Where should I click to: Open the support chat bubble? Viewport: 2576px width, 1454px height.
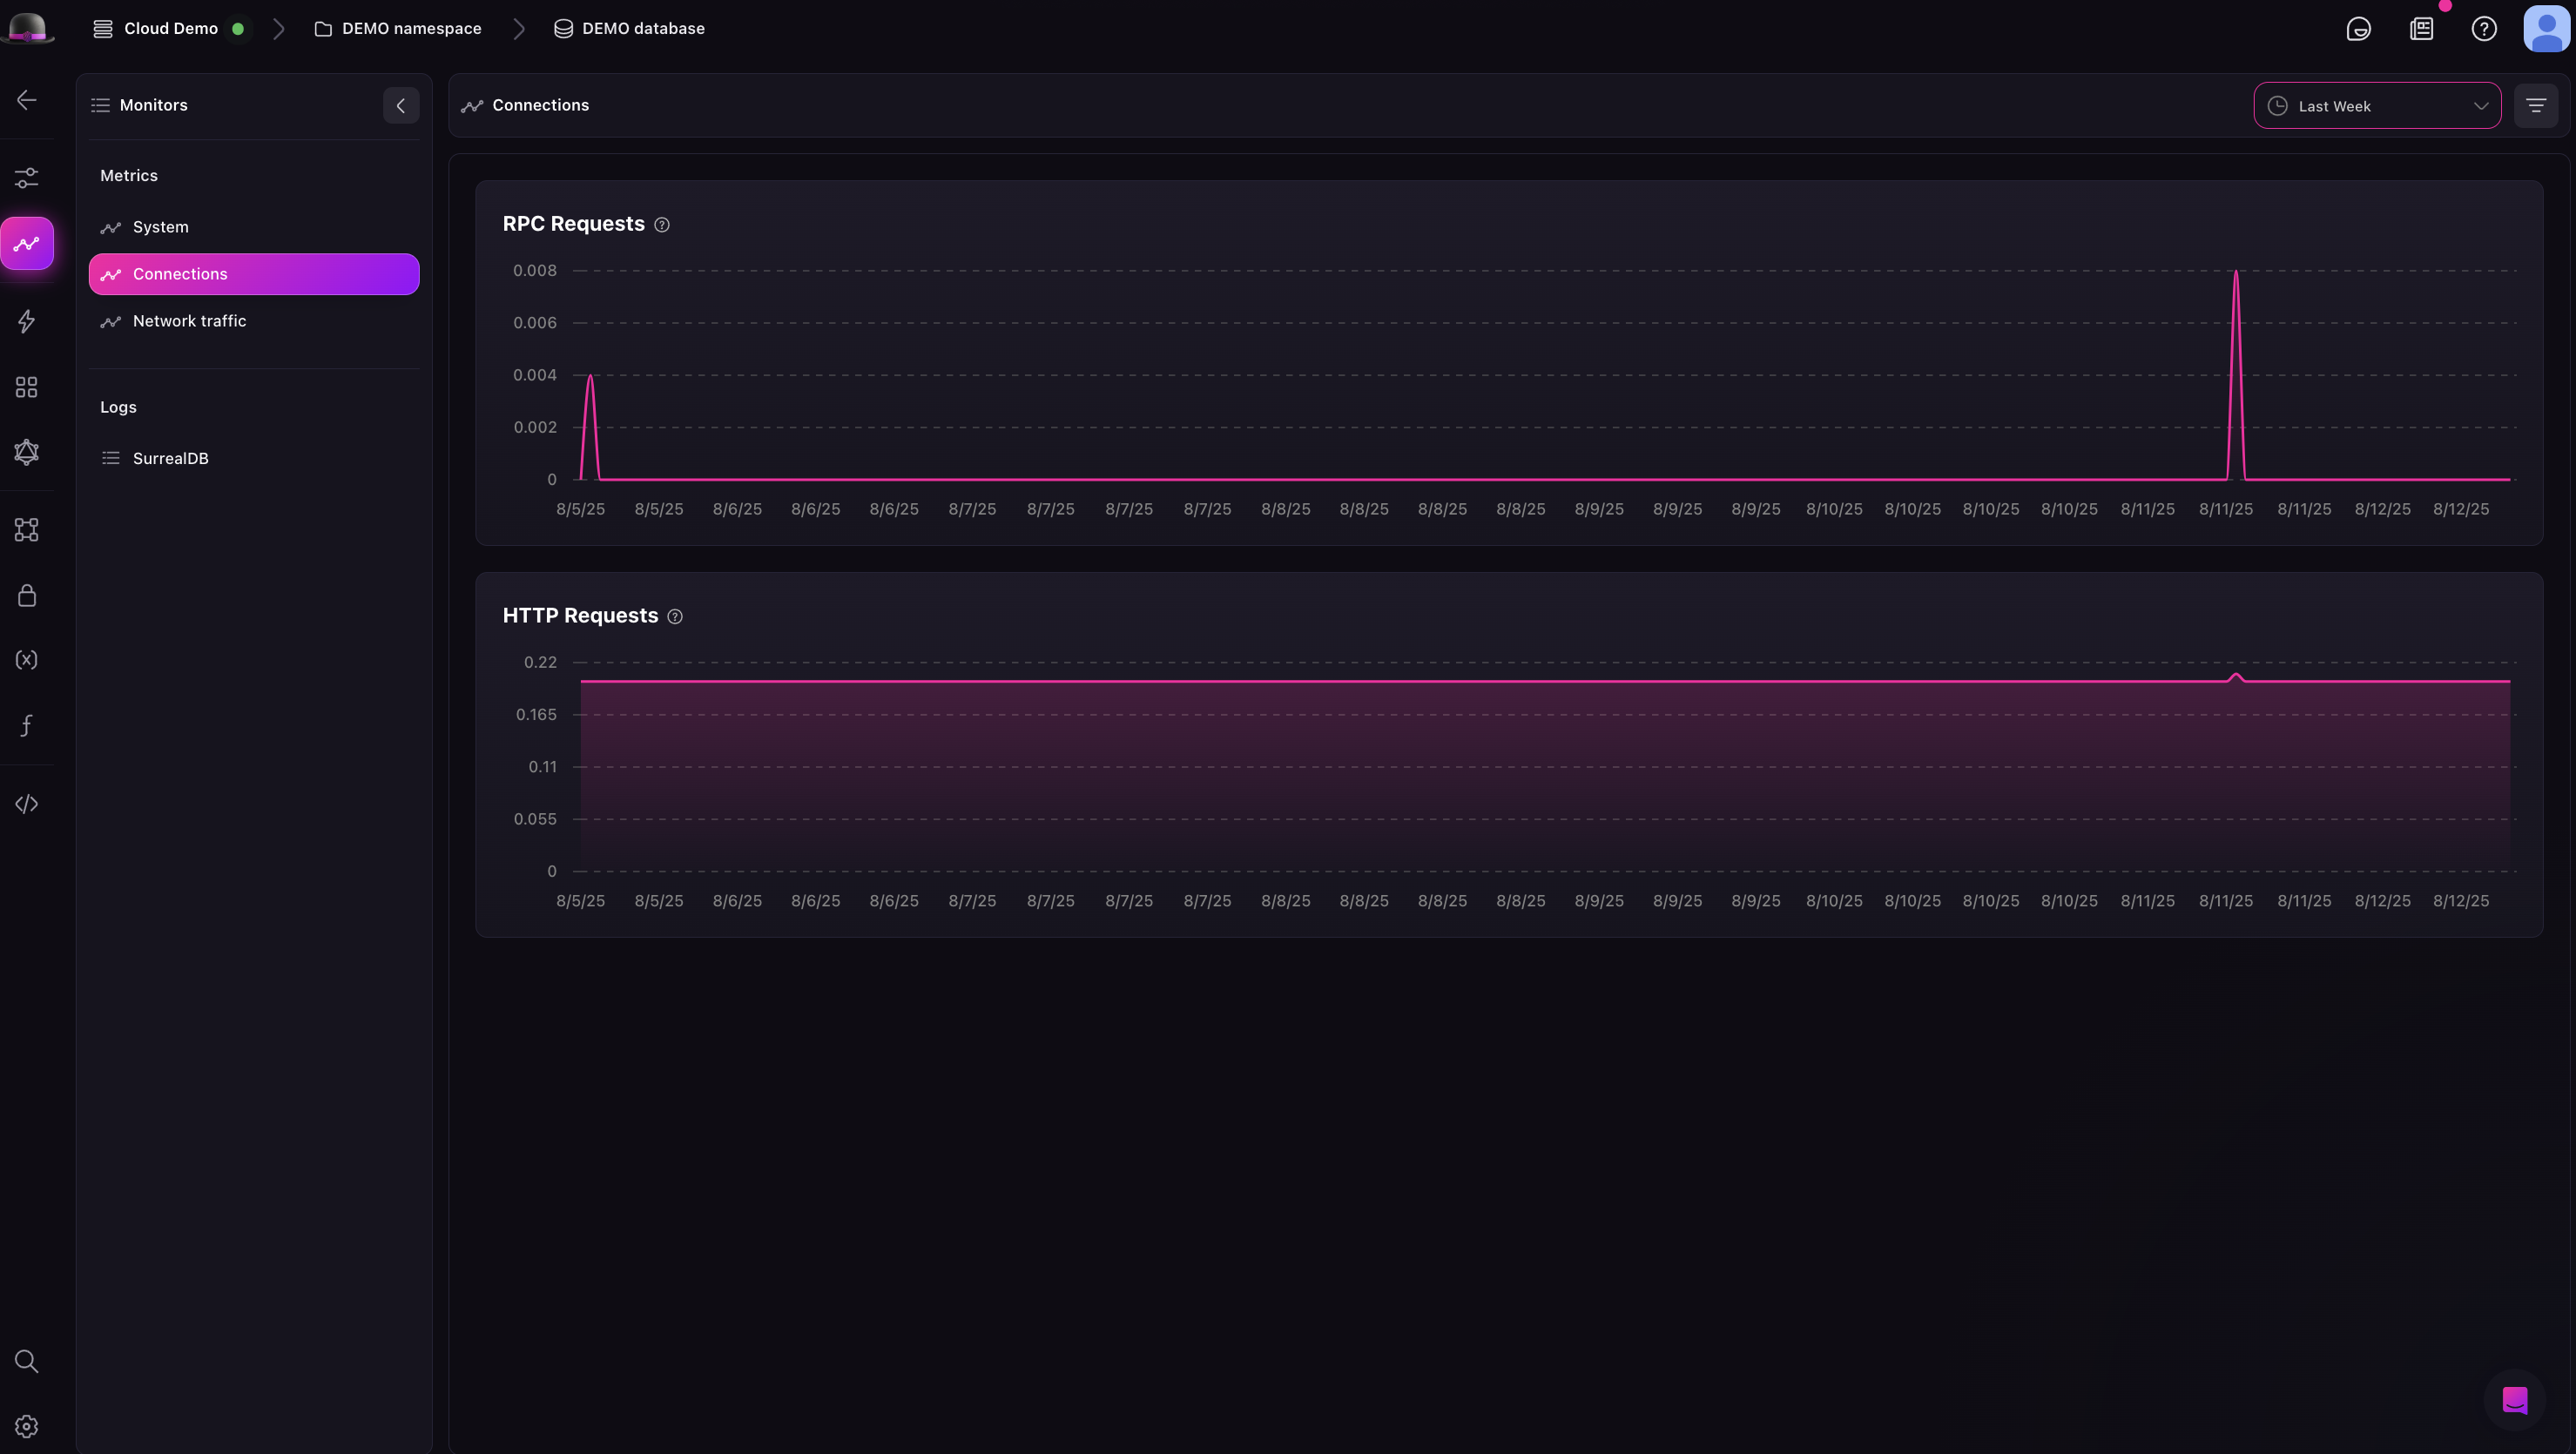coord(2517,1400)
